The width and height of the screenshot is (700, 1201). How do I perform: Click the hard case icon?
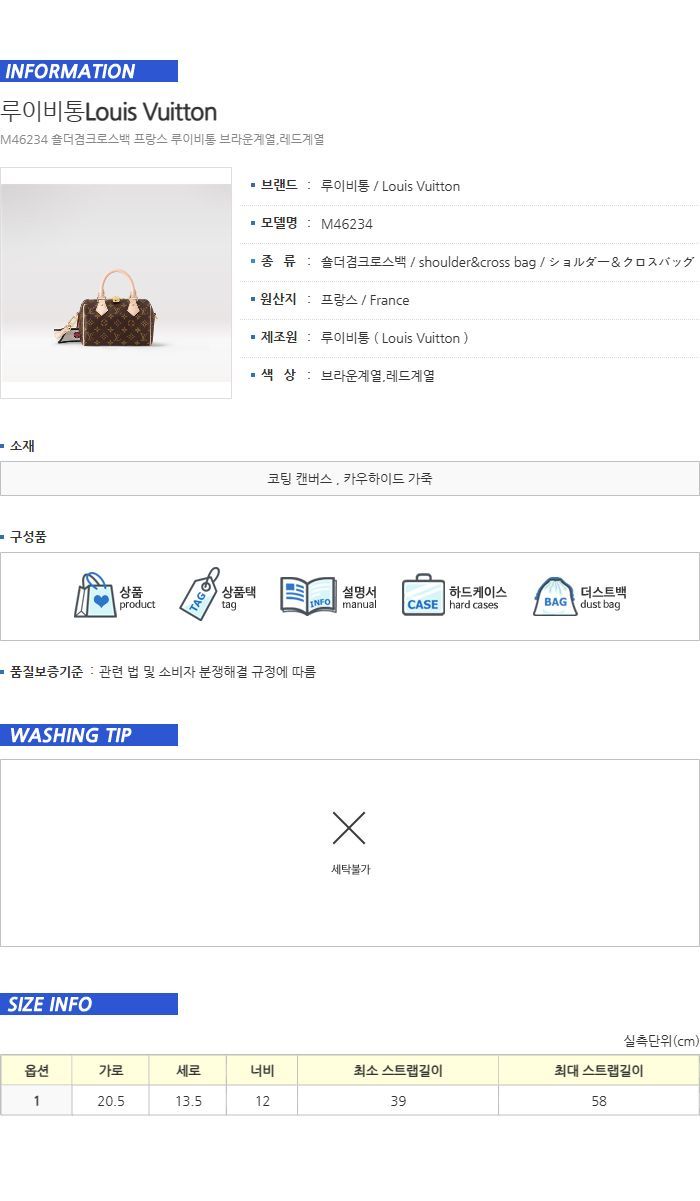pos(423,596)
